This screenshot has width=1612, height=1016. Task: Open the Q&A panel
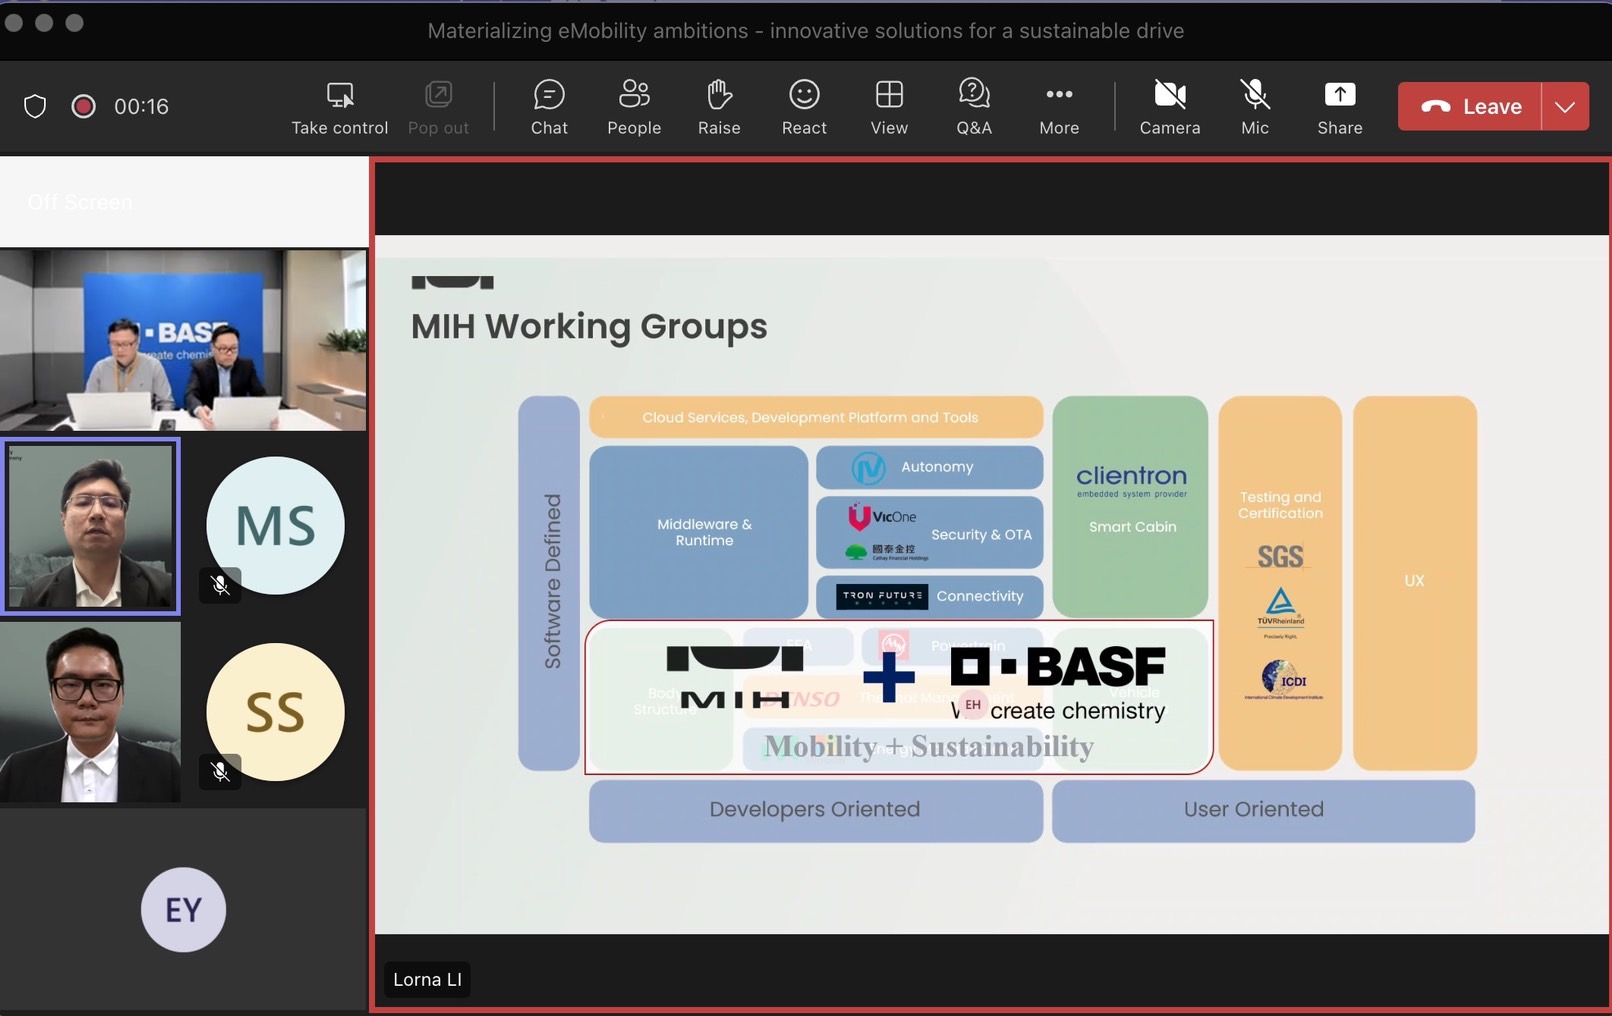(x=974, y=106)
